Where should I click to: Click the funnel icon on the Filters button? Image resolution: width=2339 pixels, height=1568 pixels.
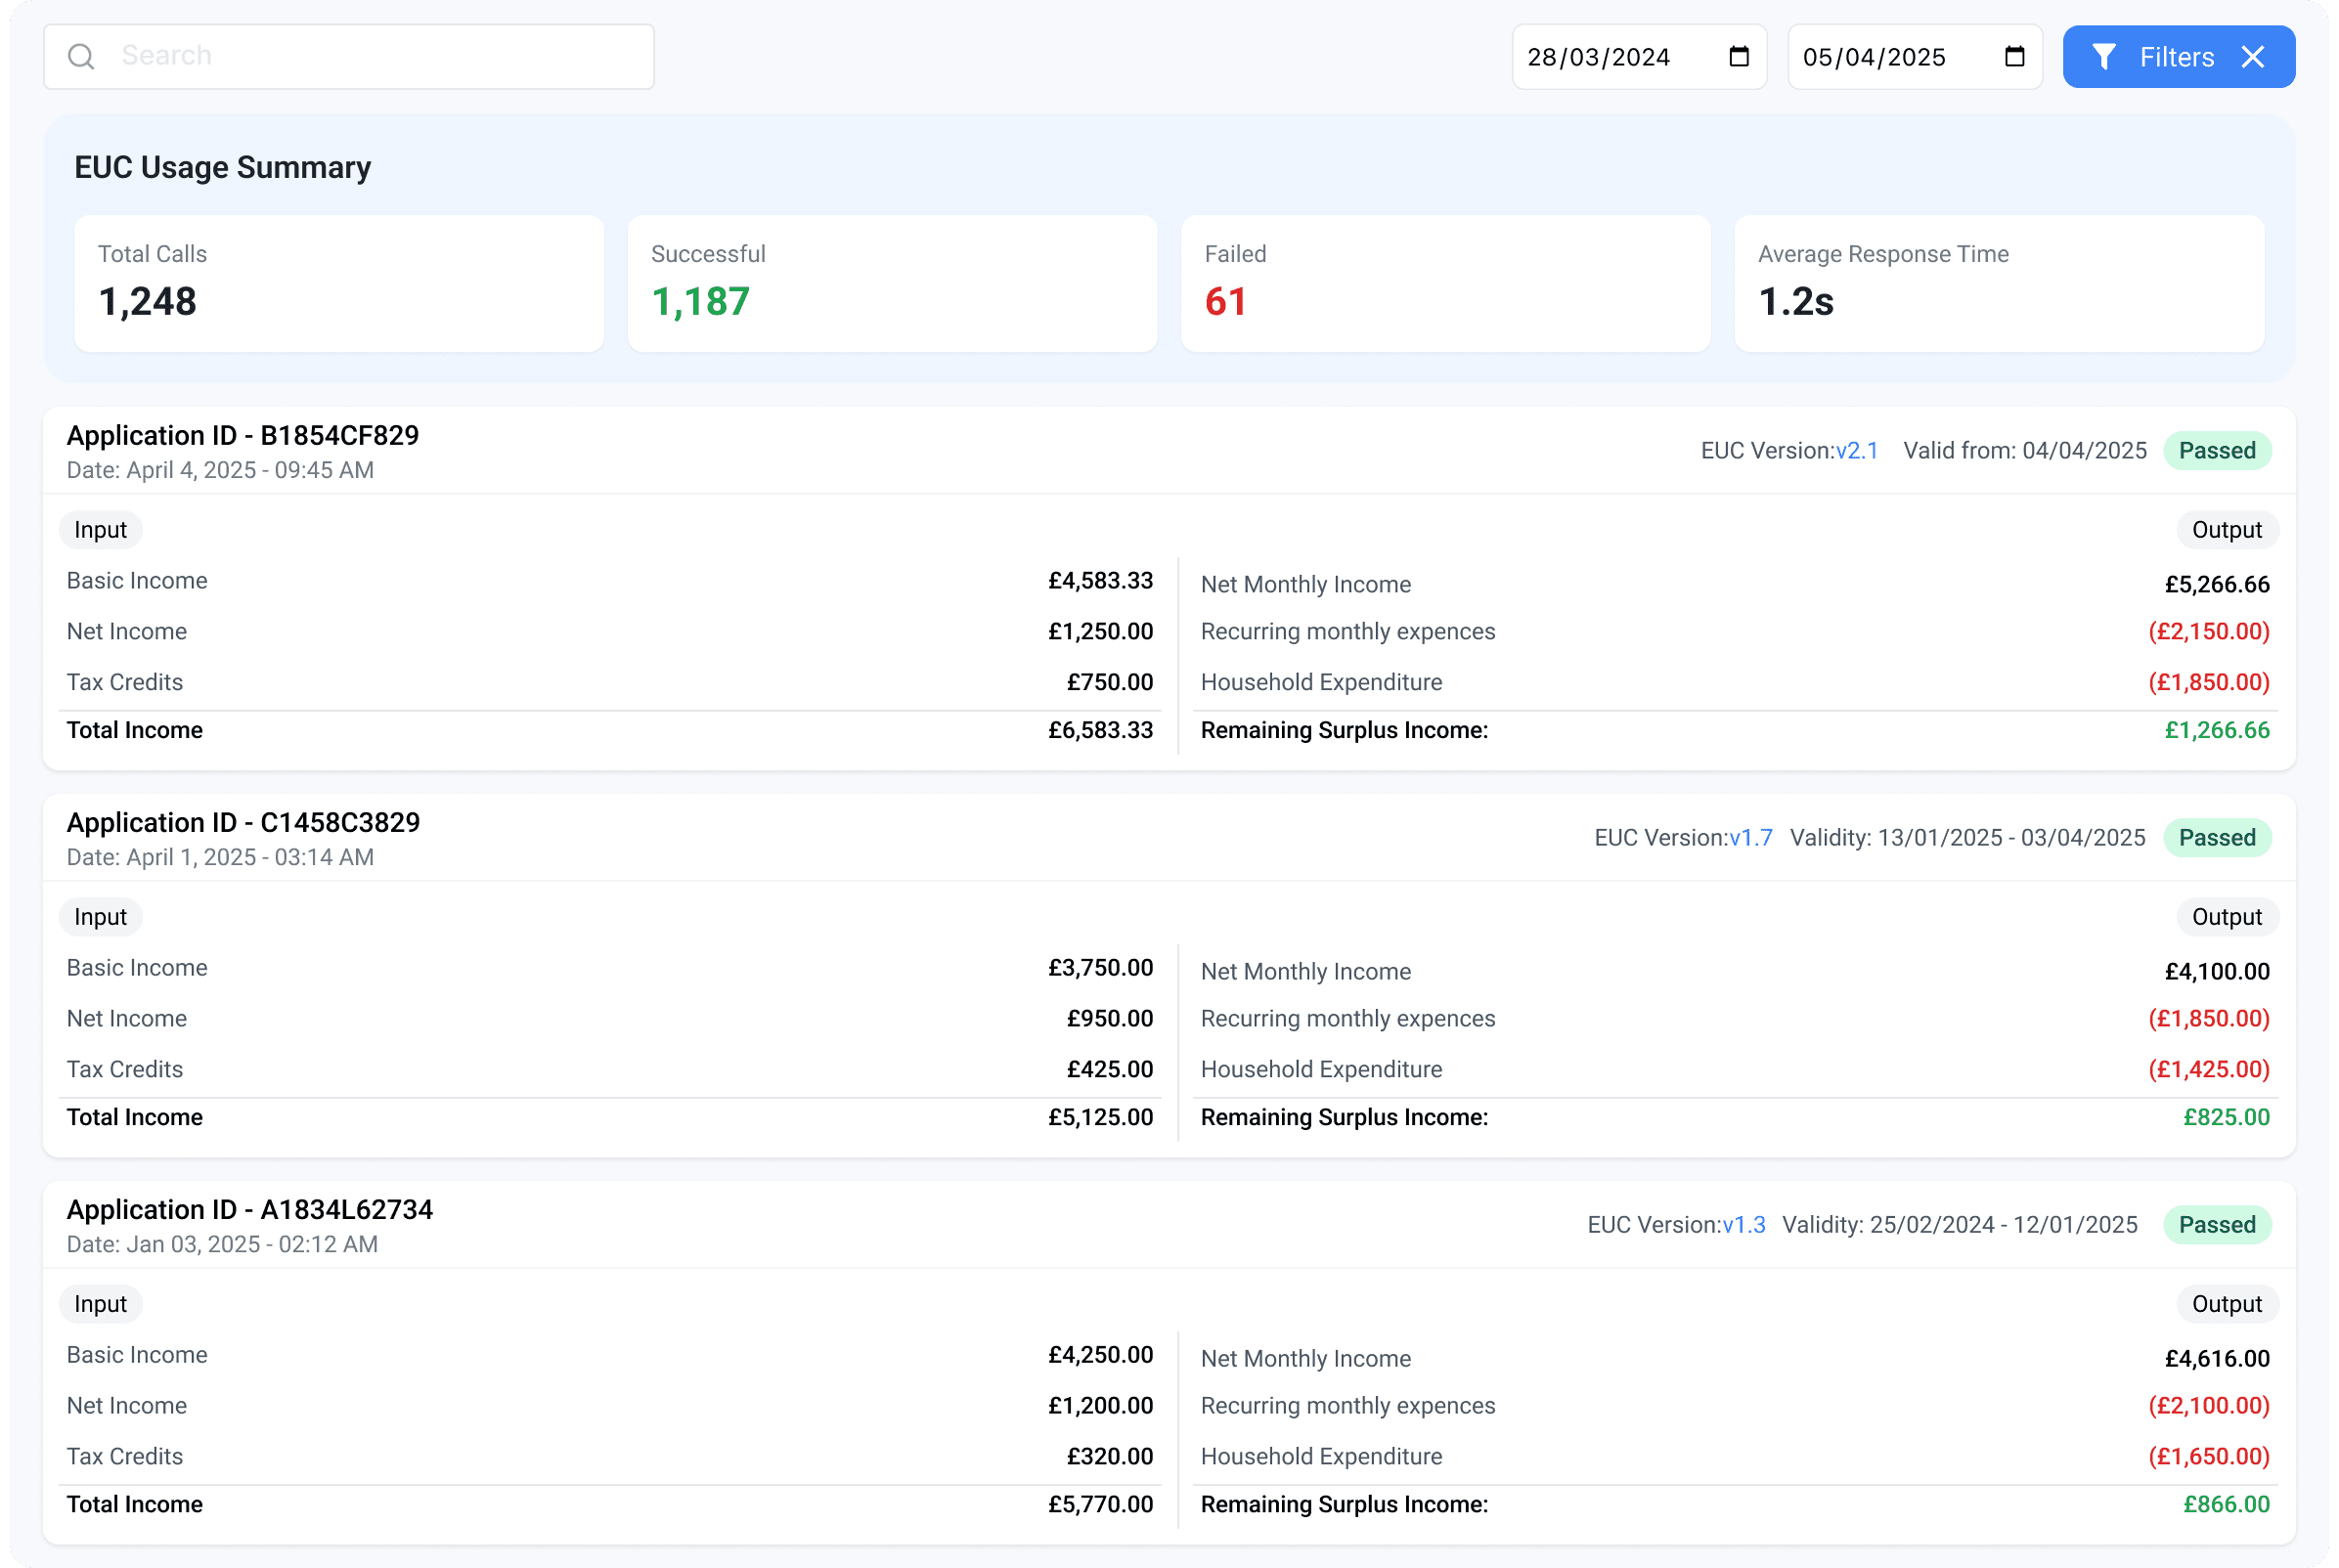point(2103,57)
